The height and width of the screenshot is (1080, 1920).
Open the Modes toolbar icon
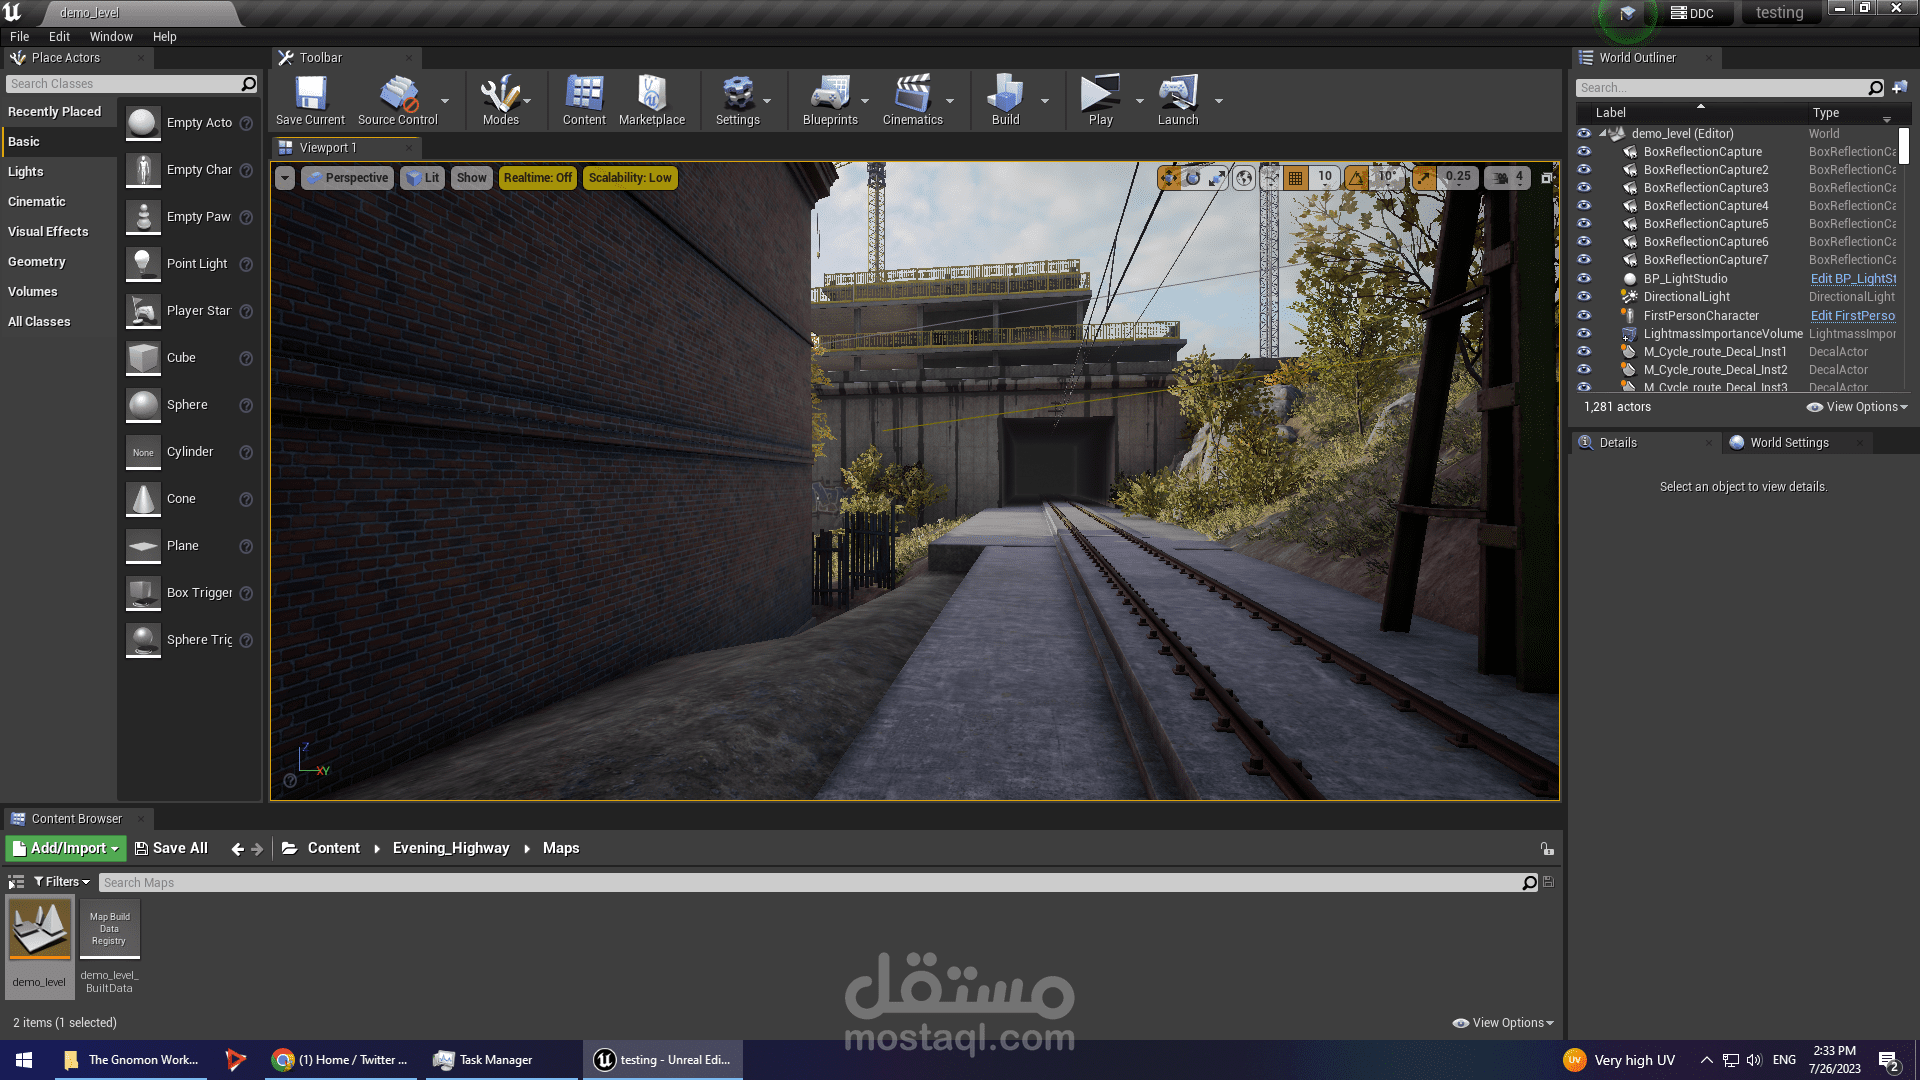point(500,99)
